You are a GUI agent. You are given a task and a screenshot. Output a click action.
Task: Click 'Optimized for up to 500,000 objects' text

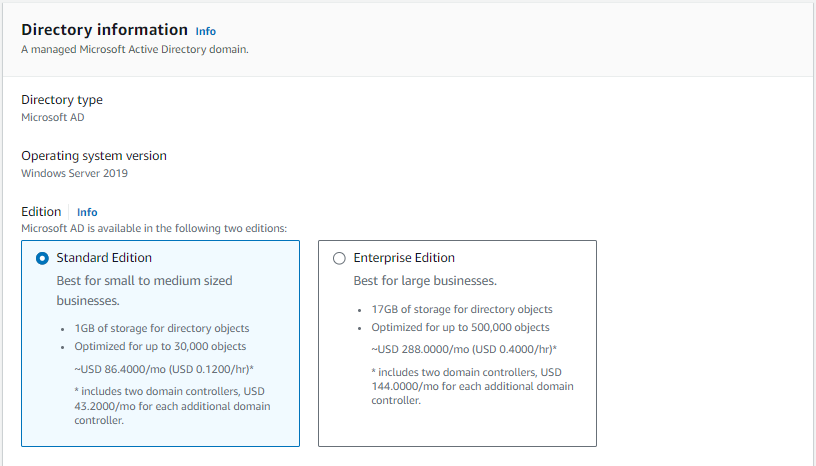coord(460,328)
